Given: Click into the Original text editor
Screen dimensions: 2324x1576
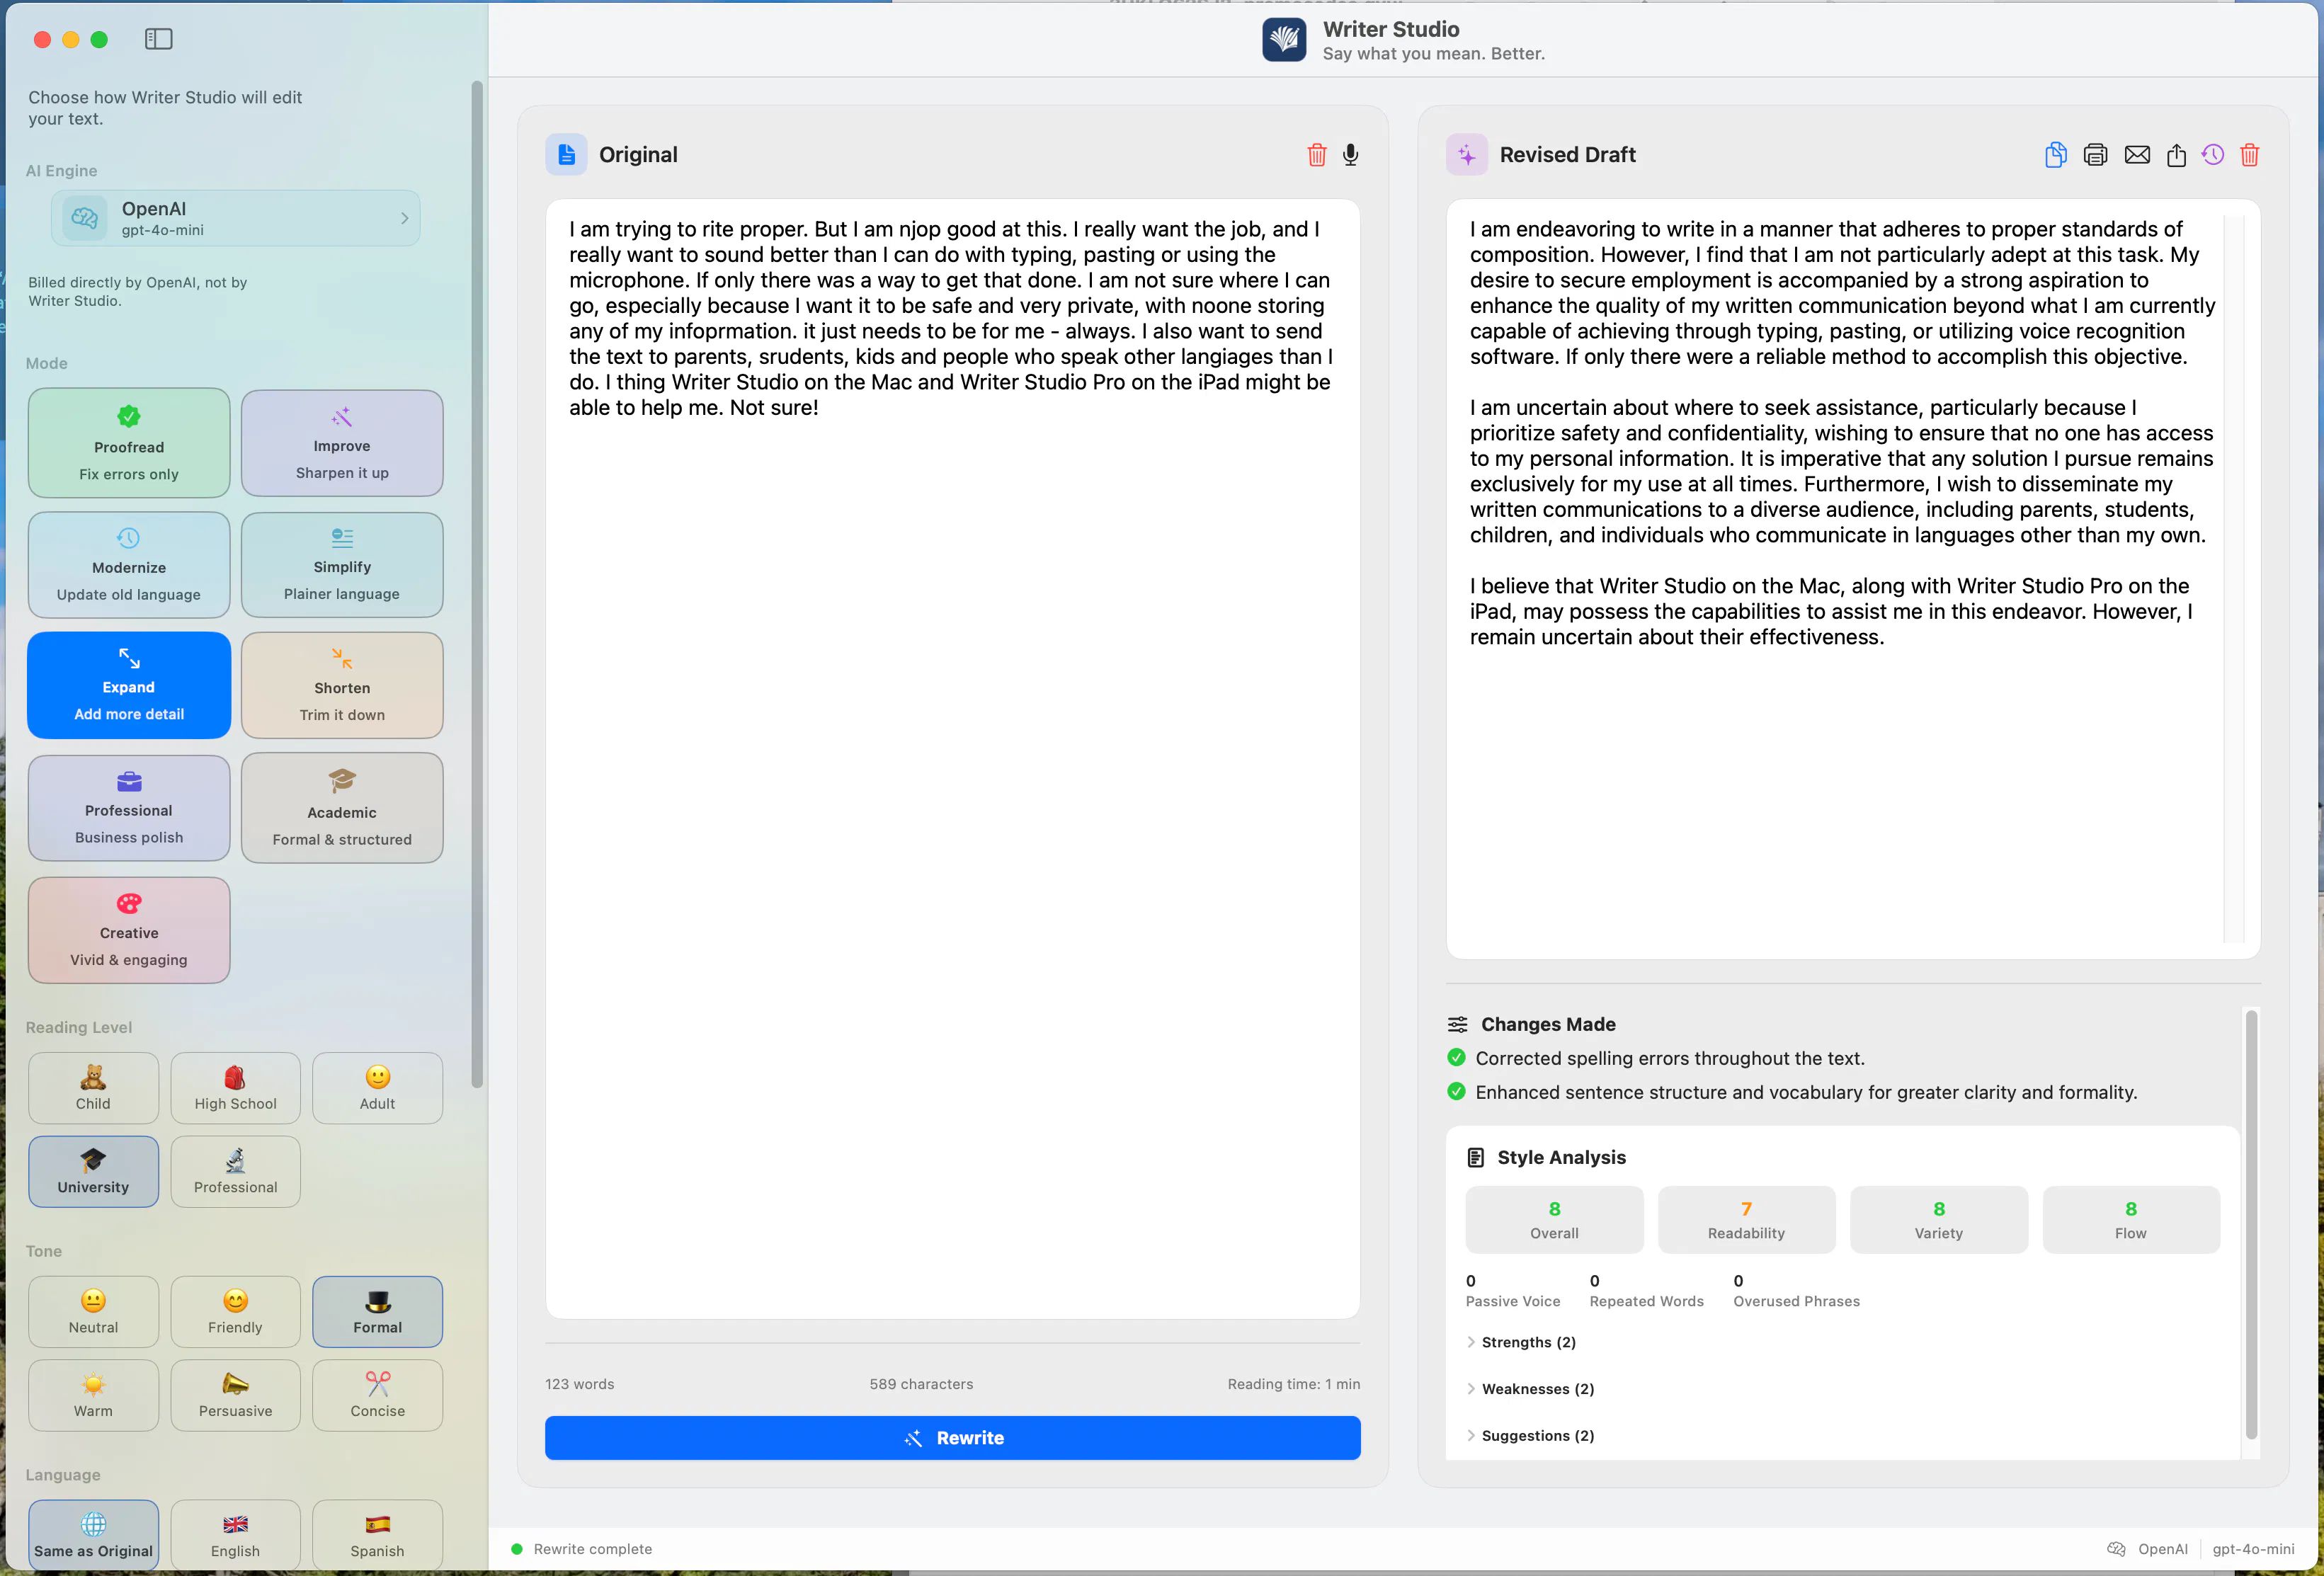Looking at the screenshot, I should point(952,759).
